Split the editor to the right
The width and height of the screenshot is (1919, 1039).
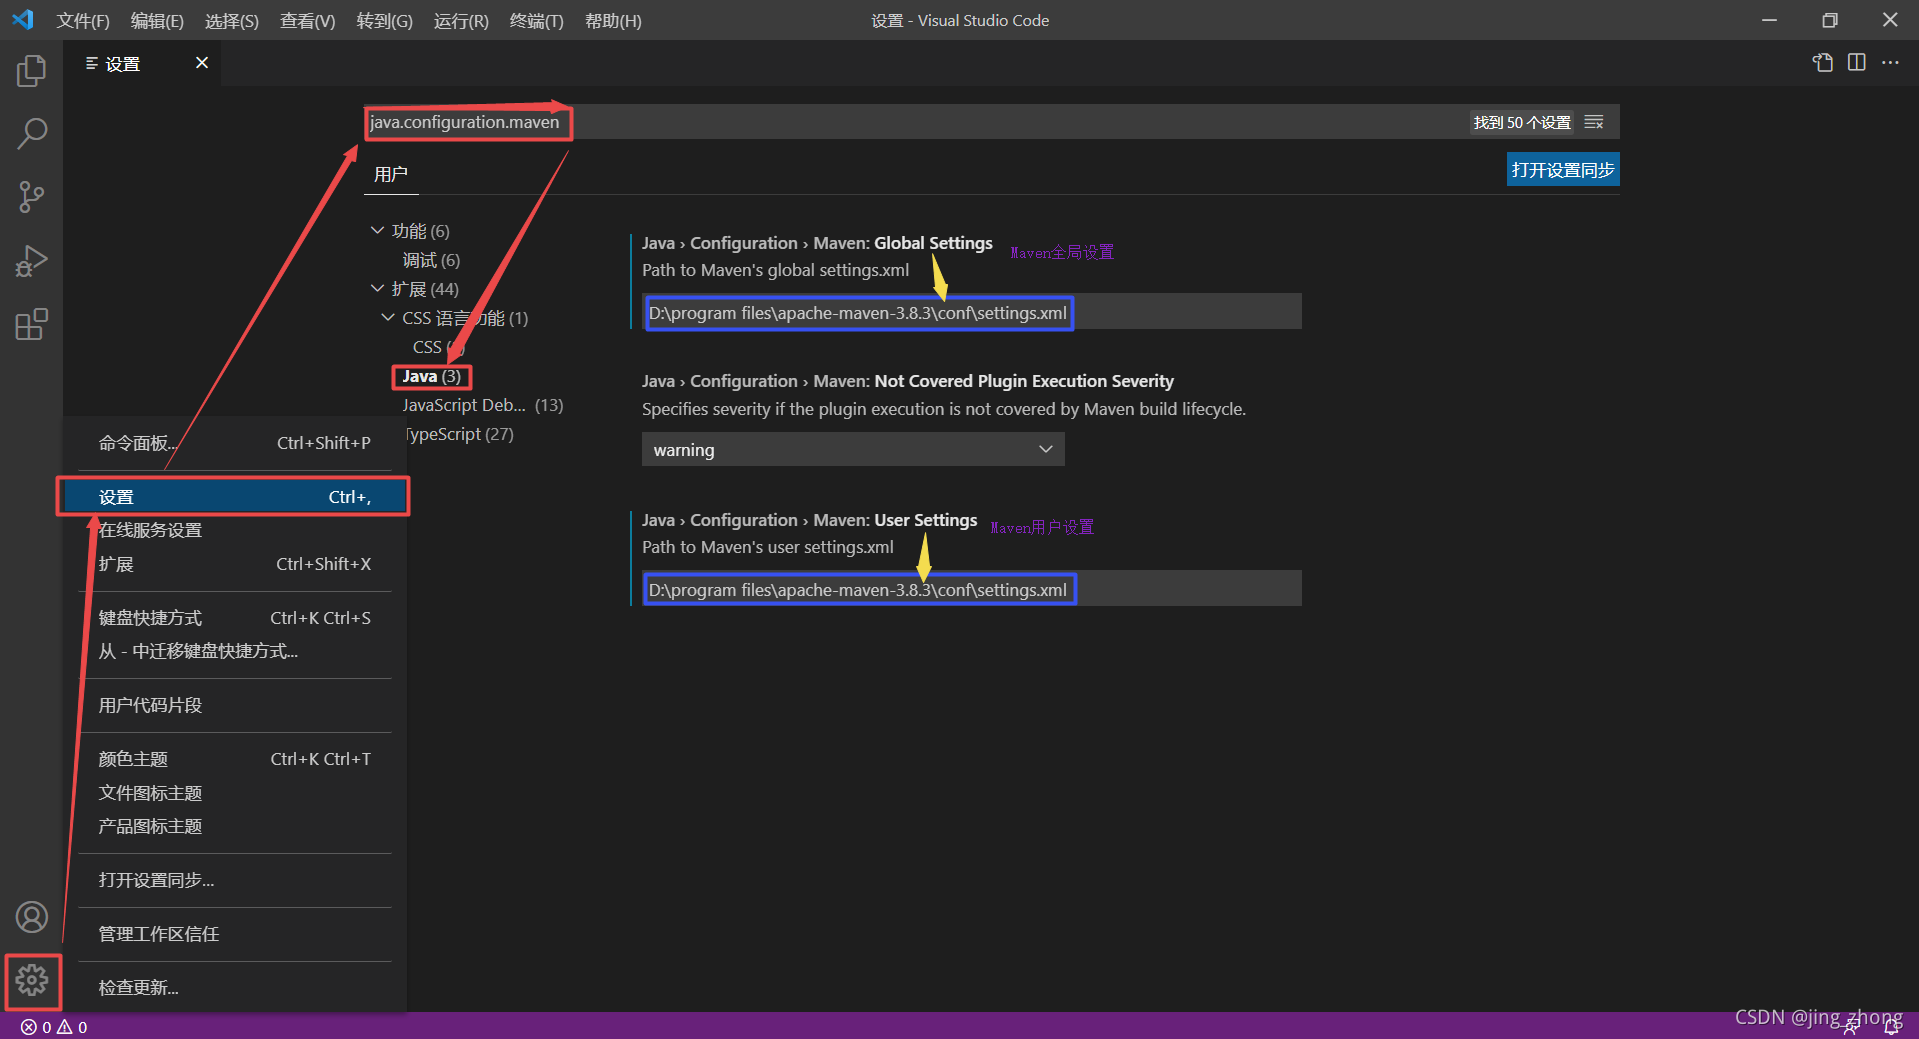1857,62
